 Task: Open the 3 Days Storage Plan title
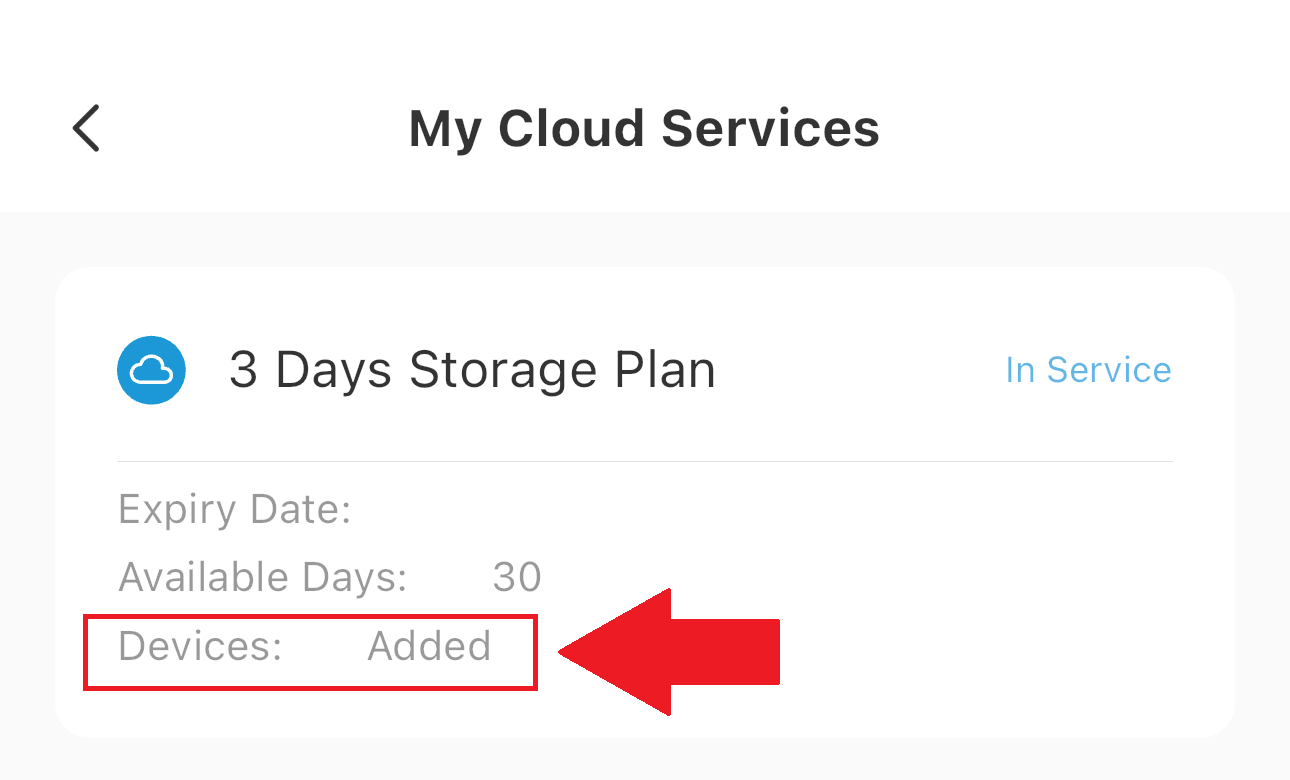coord(472,370)
